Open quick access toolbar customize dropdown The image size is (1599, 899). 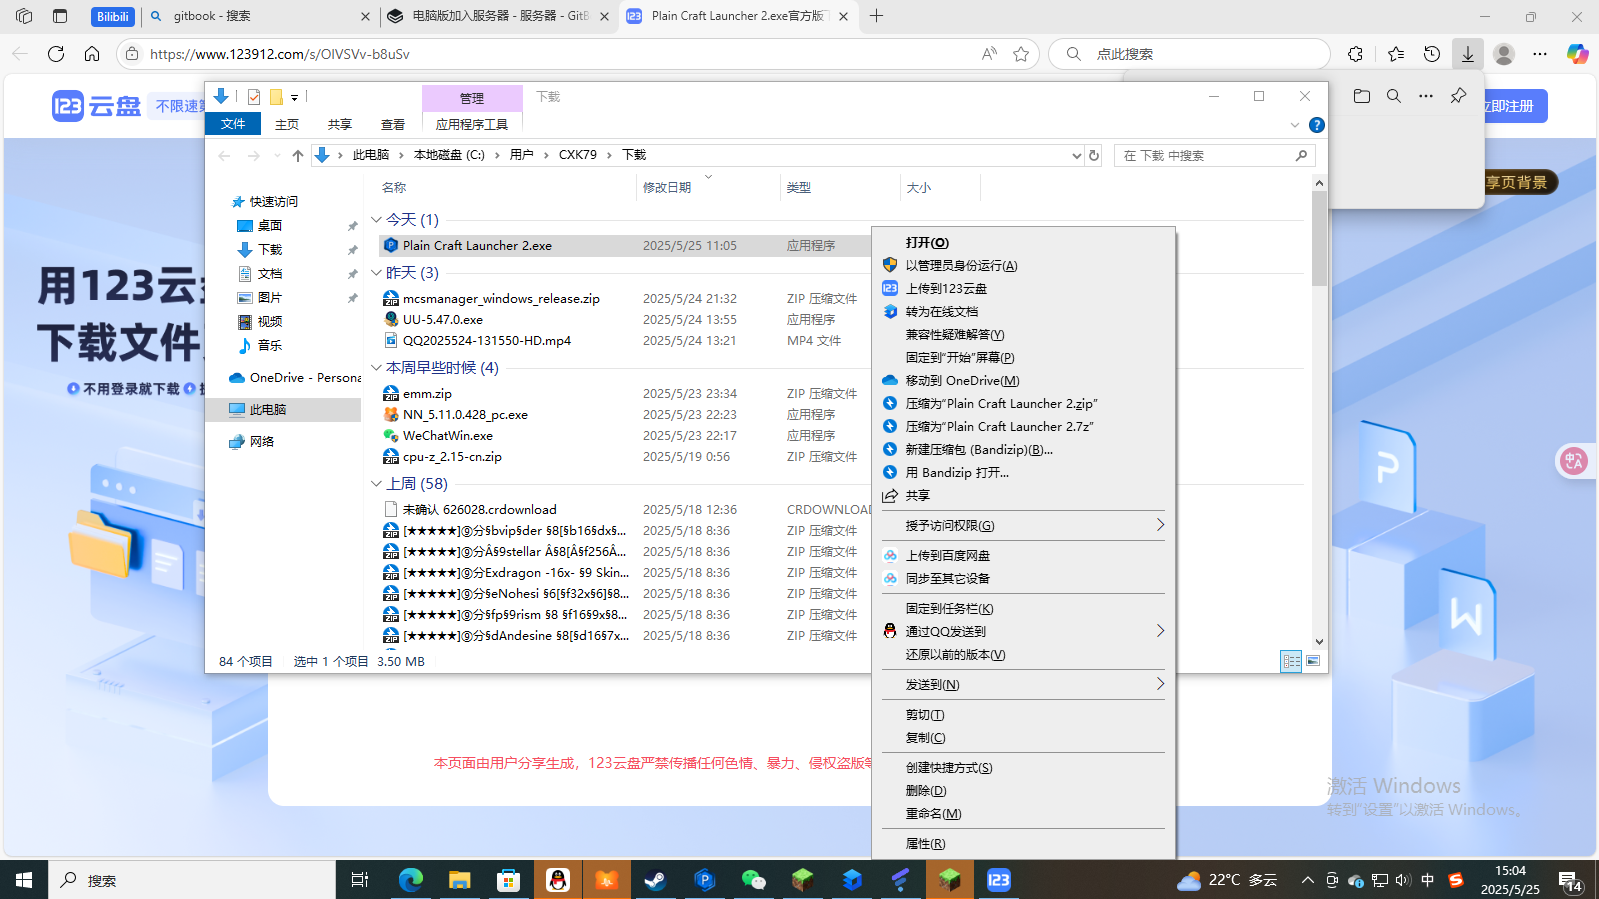pos(294,97)
